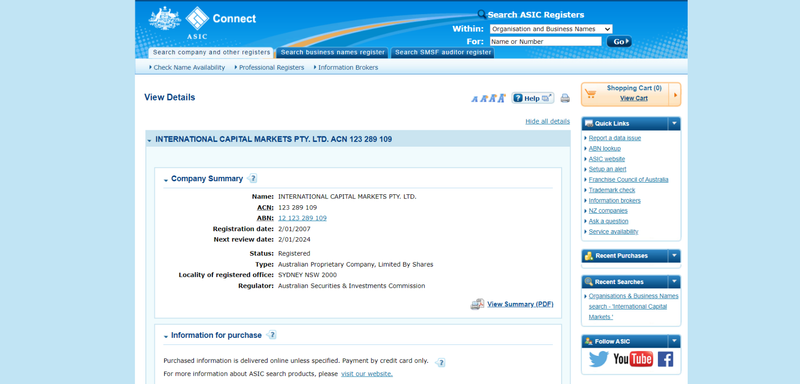Image resolution: width=800 pixels, height=384 pixels.
Task: Open ASIC Facebook page
Action: pyautogui.click(x=665, y=359)
